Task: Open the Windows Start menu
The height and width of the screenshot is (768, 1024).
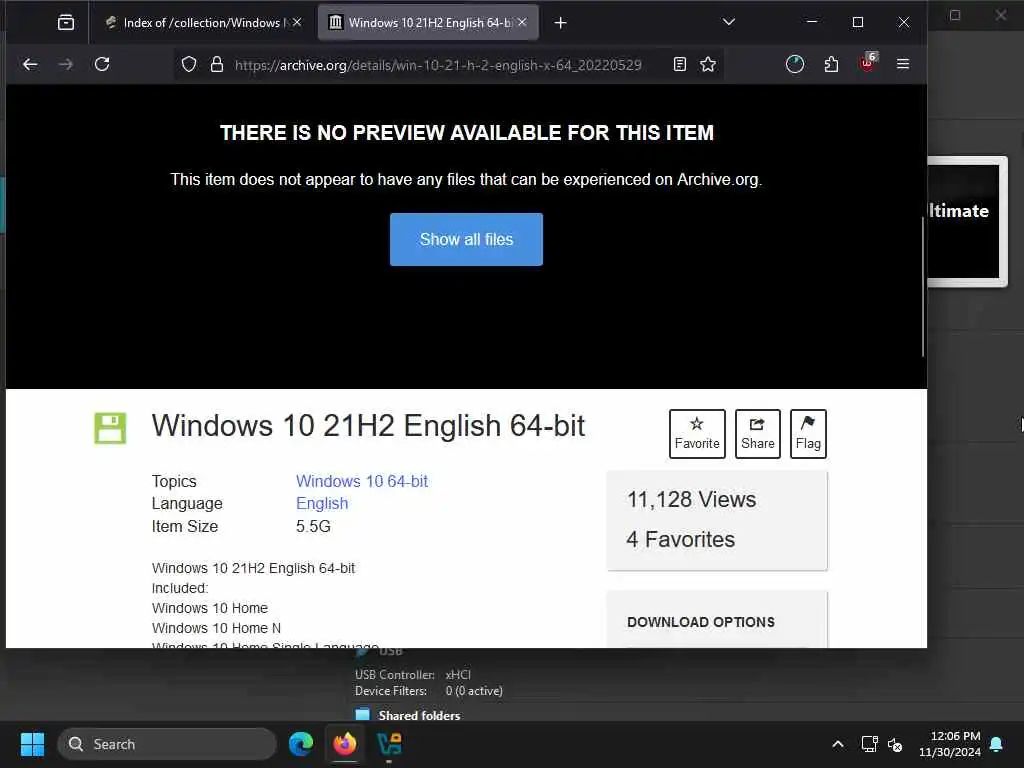Action: point(32,744)
